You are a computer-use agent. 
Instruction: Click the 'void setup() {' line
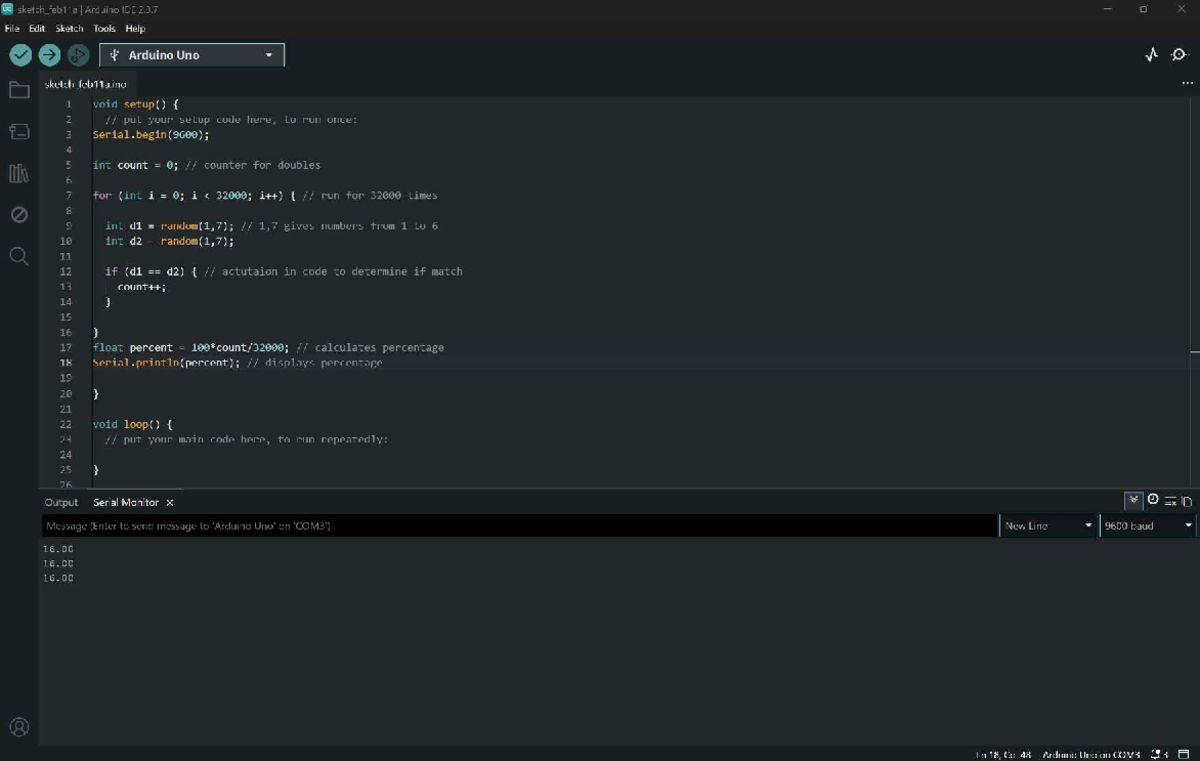136,104
